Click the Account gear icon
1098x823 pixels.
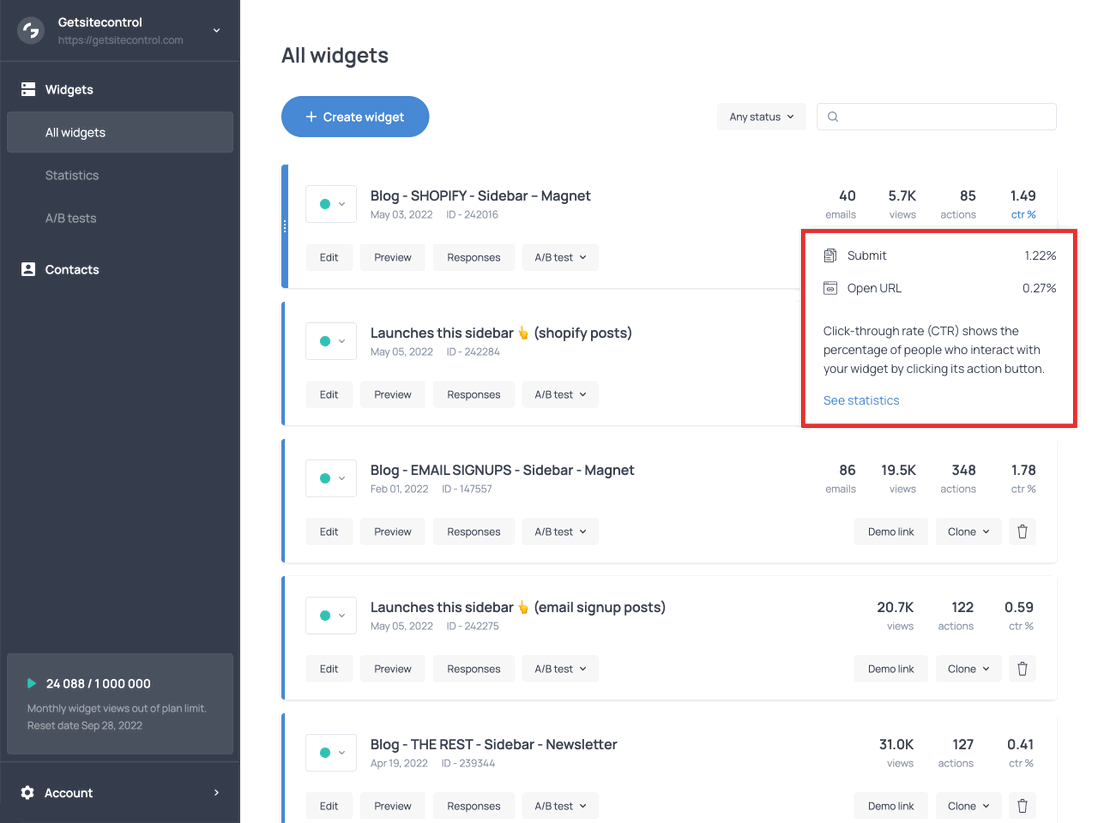[27, 792]
